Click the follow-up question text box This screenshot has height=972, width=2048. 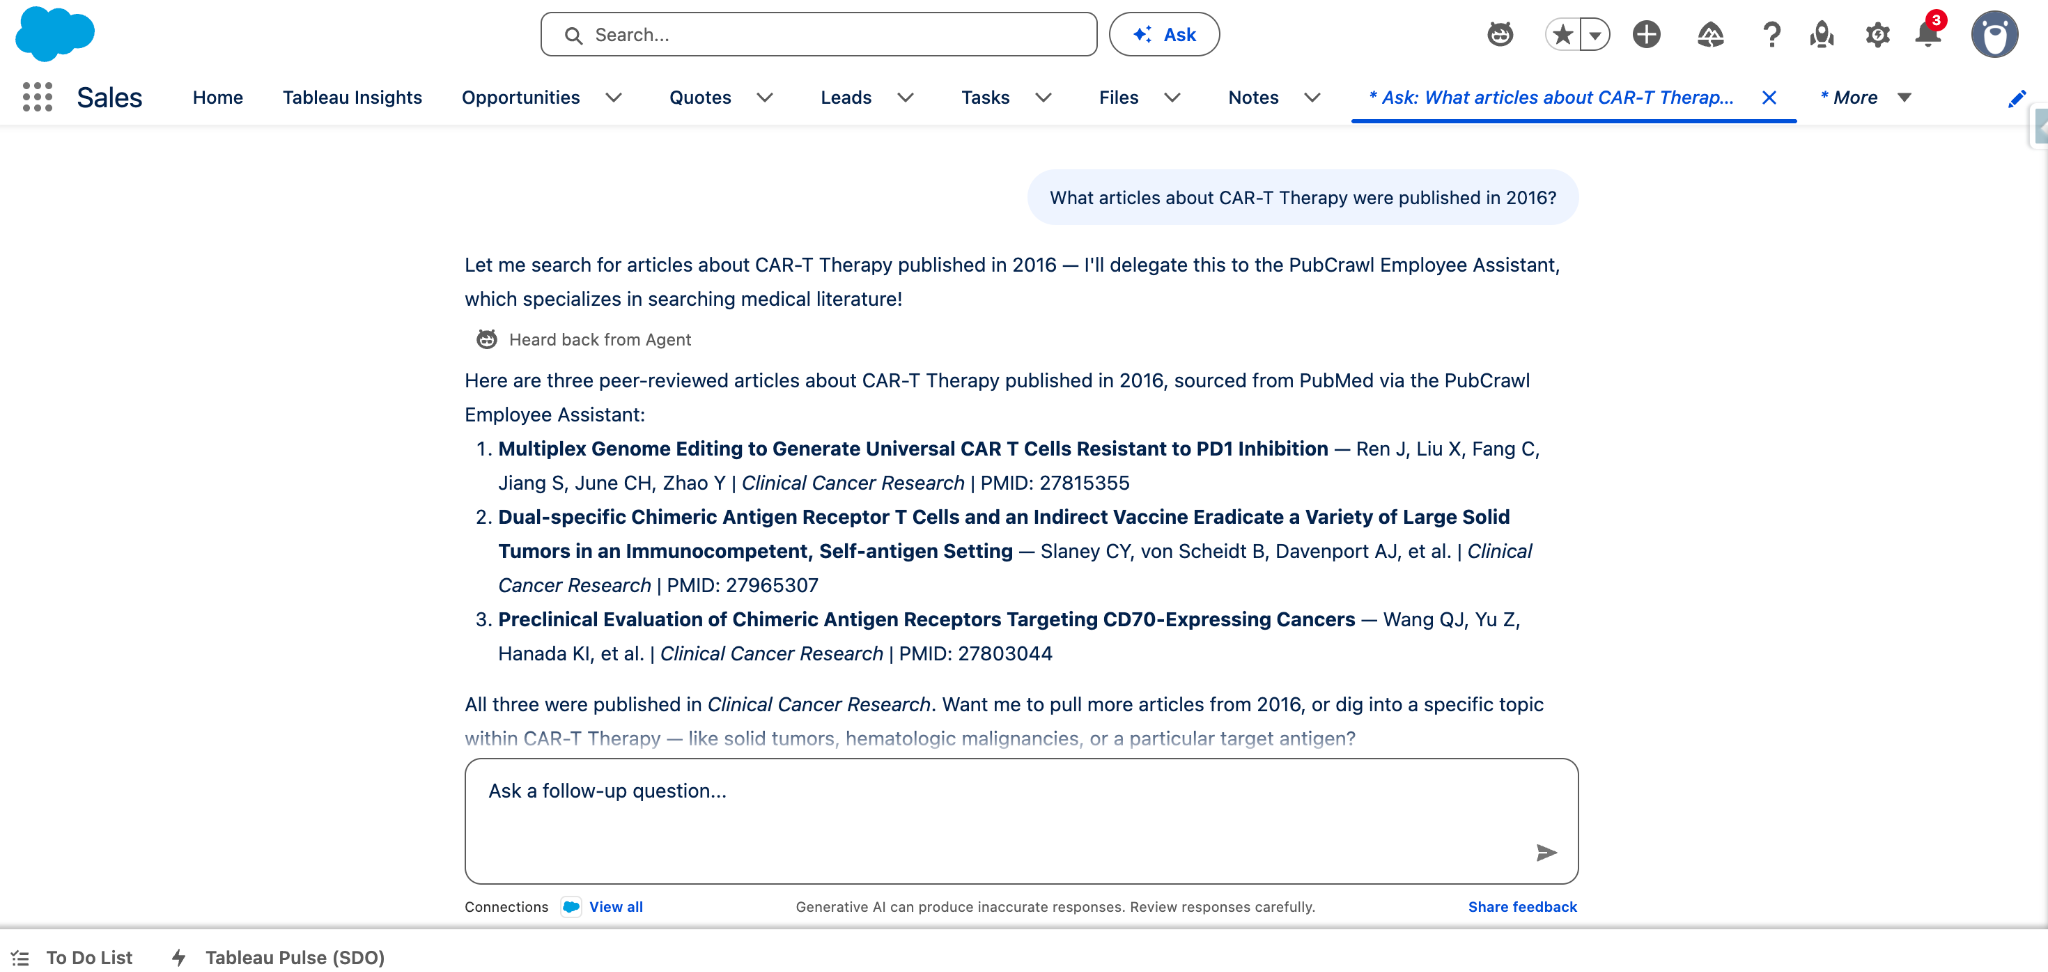(1021, 821)
